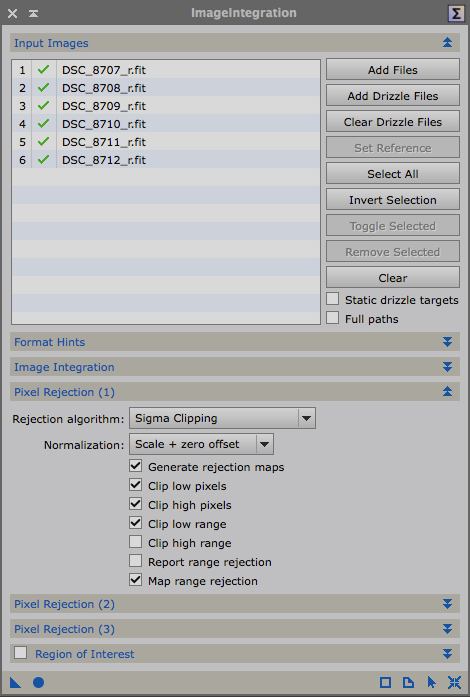This screenshot has width=470, height=697.
Task: Click the Apply Global circle icon
Action: tap(39, 682)
